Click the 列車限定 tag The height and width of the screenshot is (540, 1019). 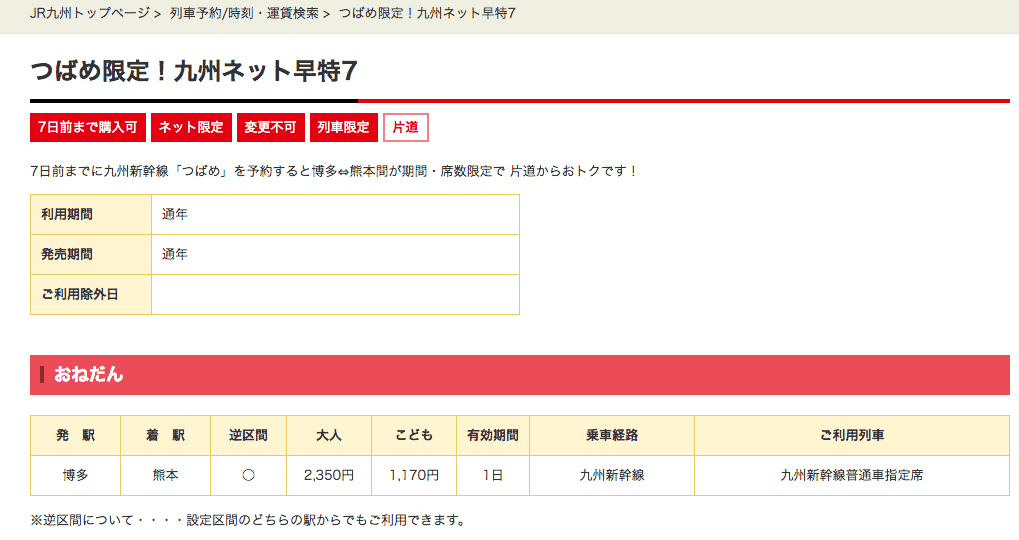343,127
